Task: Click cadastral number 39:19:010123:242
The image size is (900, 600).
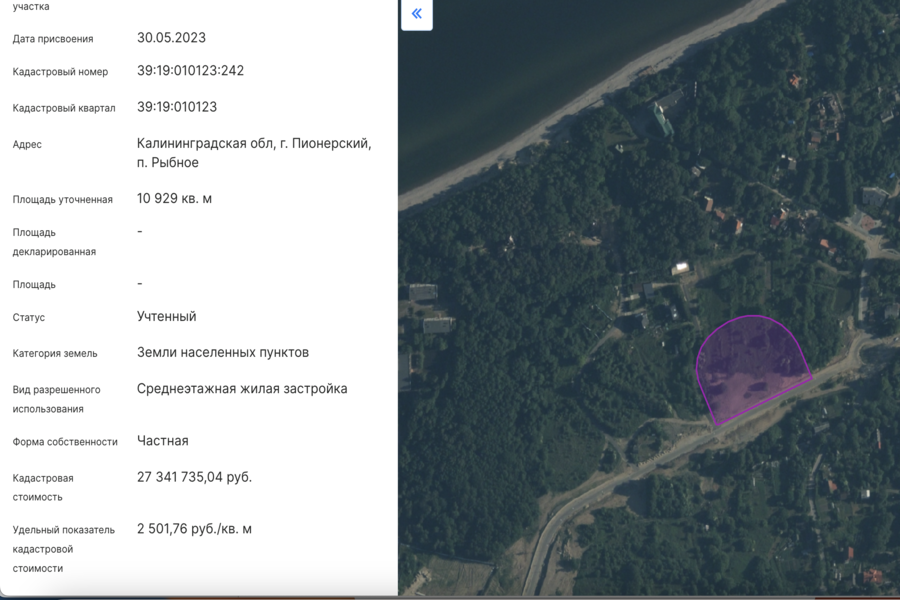Action: [x=190, y=71]
